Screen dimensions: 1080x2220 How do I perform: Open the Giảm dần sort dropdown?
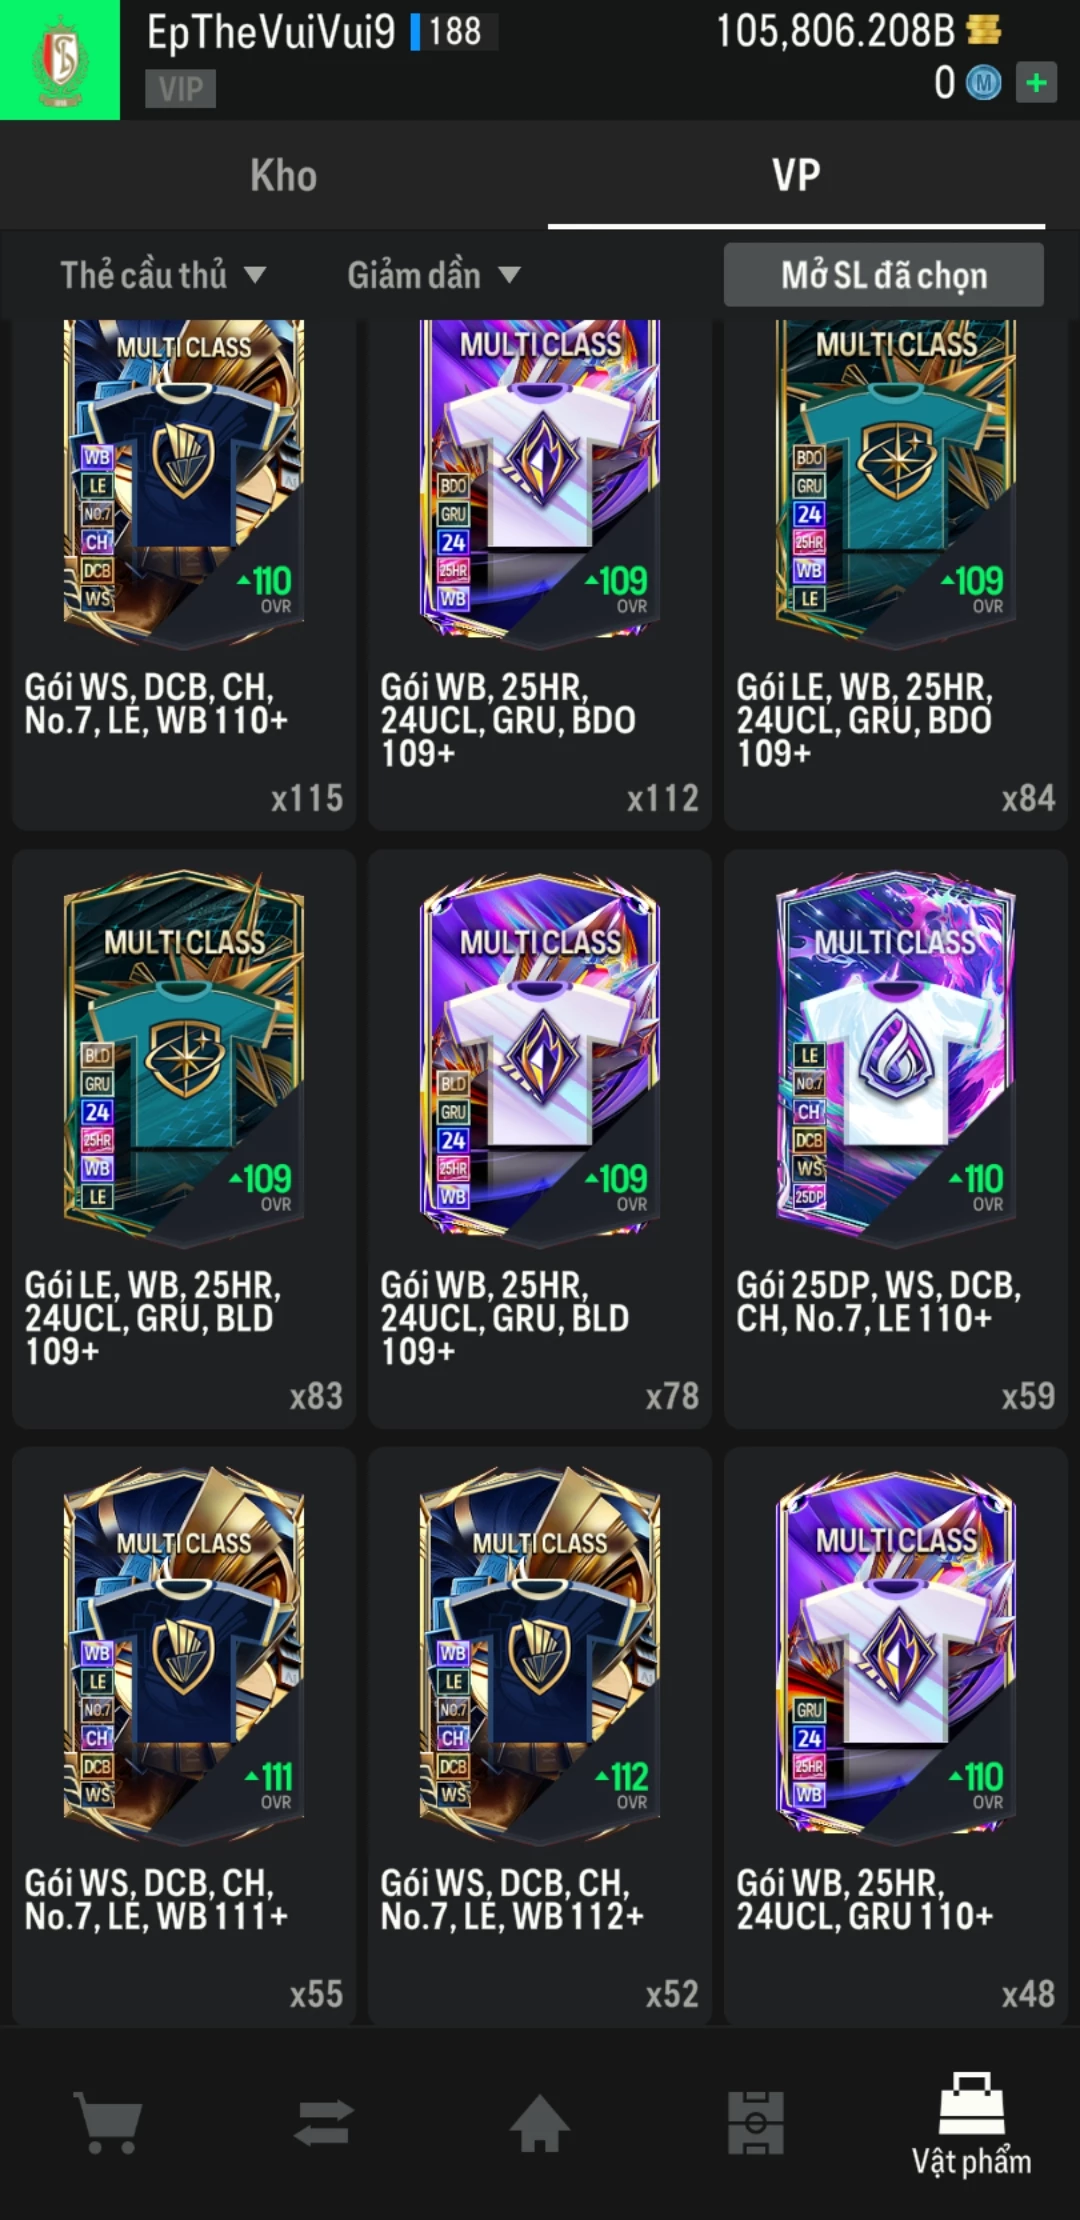point(433,275)
